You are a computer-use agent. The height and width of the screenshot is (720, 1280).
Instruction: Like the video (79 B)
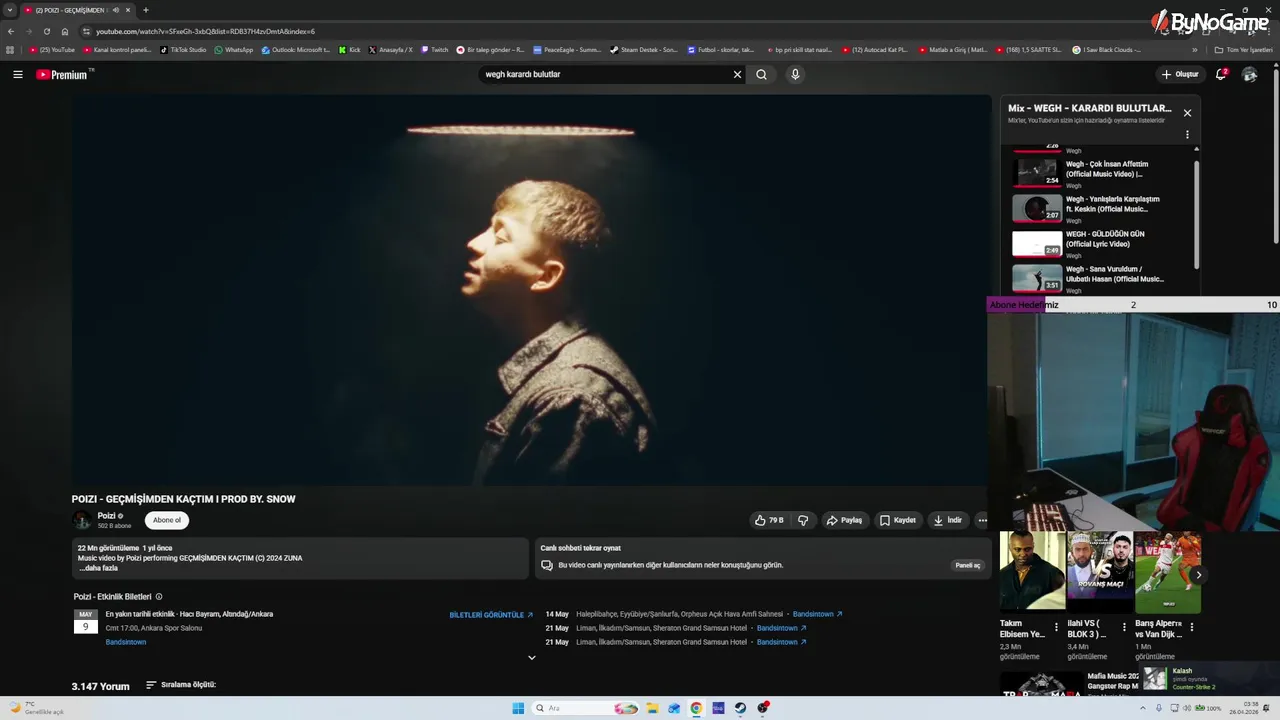(x=769, y=520)
